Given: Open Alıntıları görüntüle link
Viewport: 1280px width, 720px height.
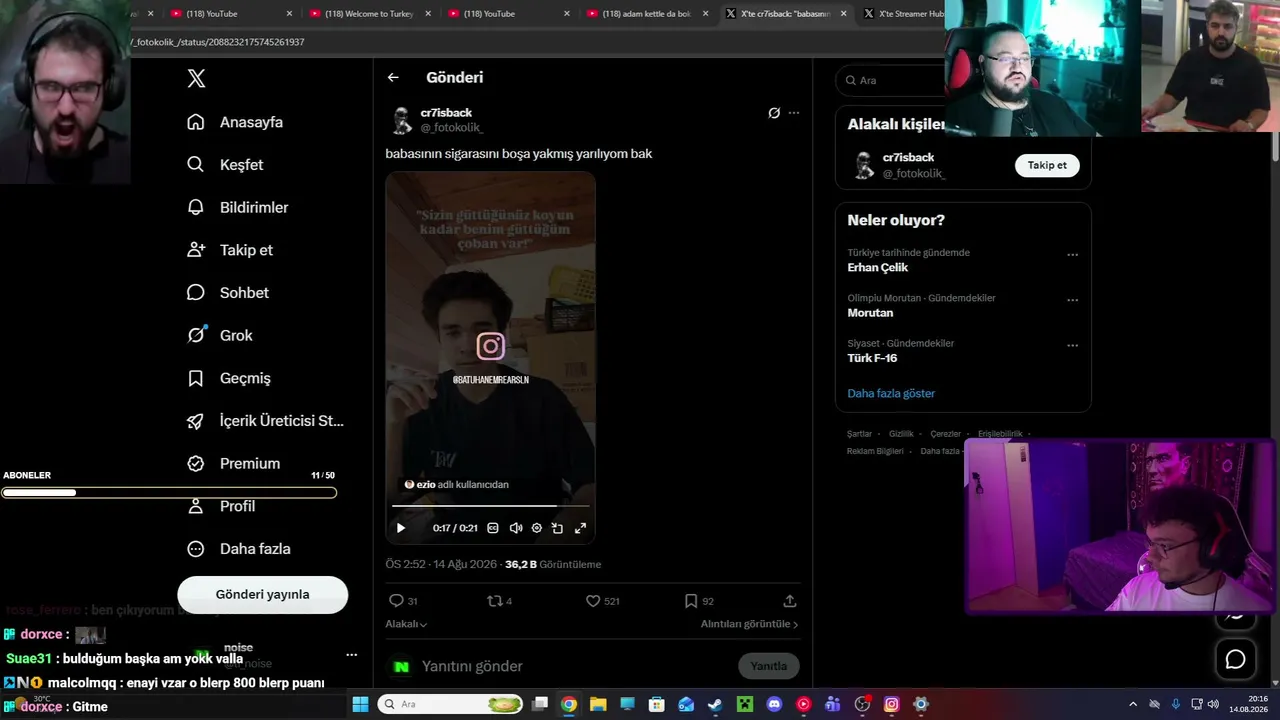Looking at the screenshot, I should (x=750, y=624).
